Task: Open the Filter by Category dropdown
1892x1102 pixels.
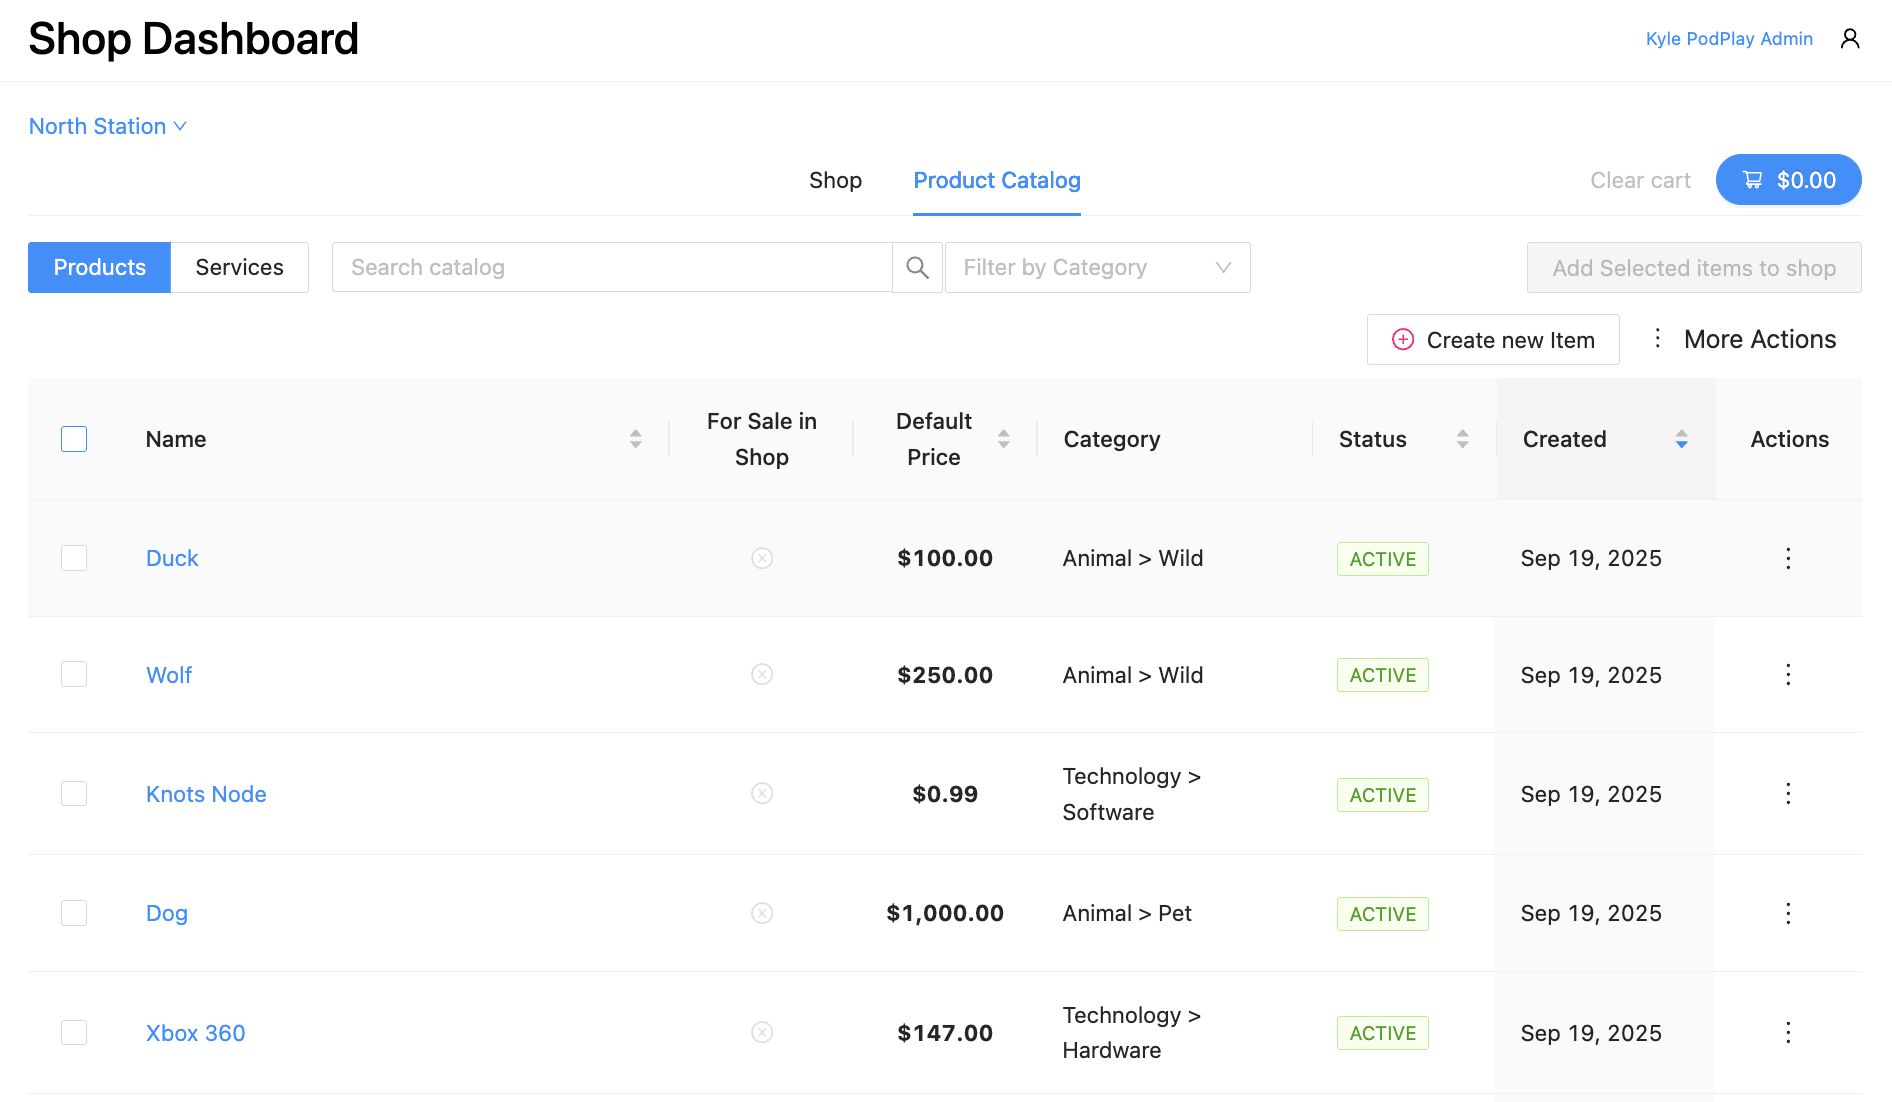Action: point(1097,267)
